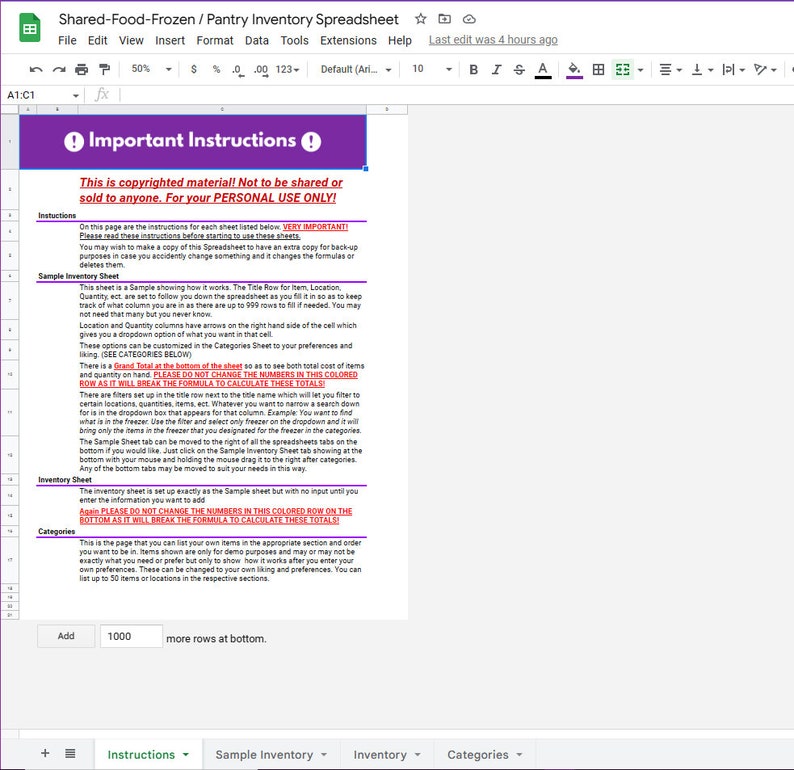Click the copyrighted material warning text
Screen dimensions: 794x770
(211, 190)
